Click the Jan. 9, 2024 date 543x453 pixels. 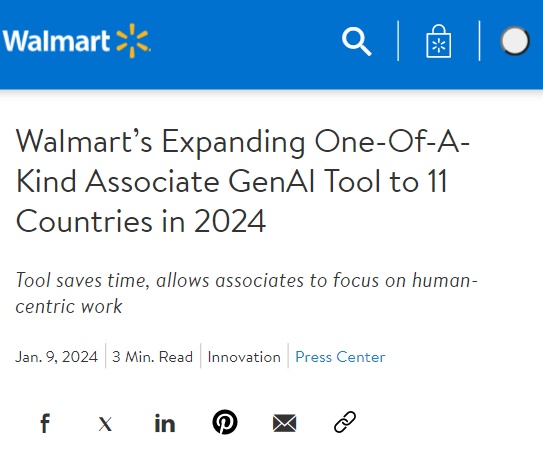pos(56,357)
